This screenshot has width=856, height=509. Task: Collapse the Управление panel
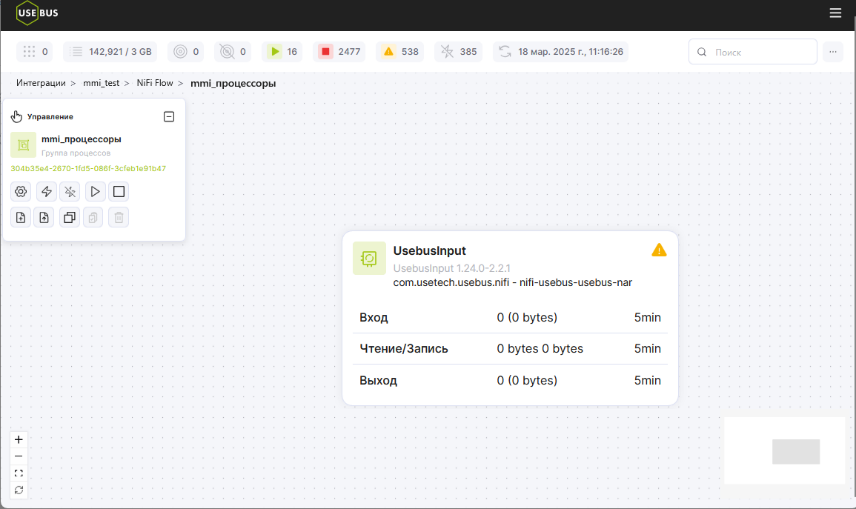[x=169, y=116]
